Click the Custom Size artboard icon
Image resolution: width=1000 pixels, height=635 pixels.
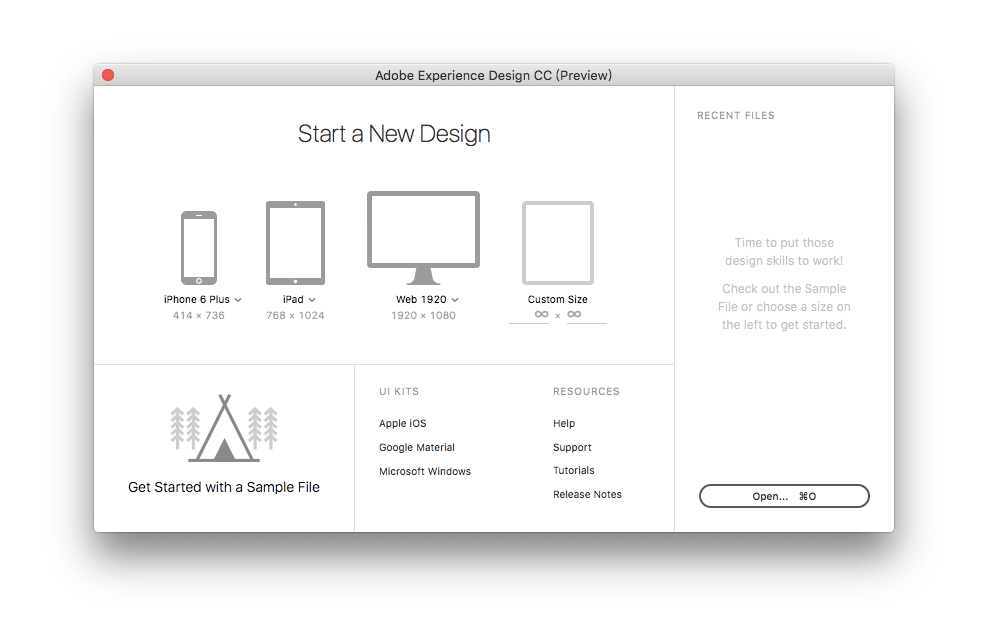[x=557, y=242]
